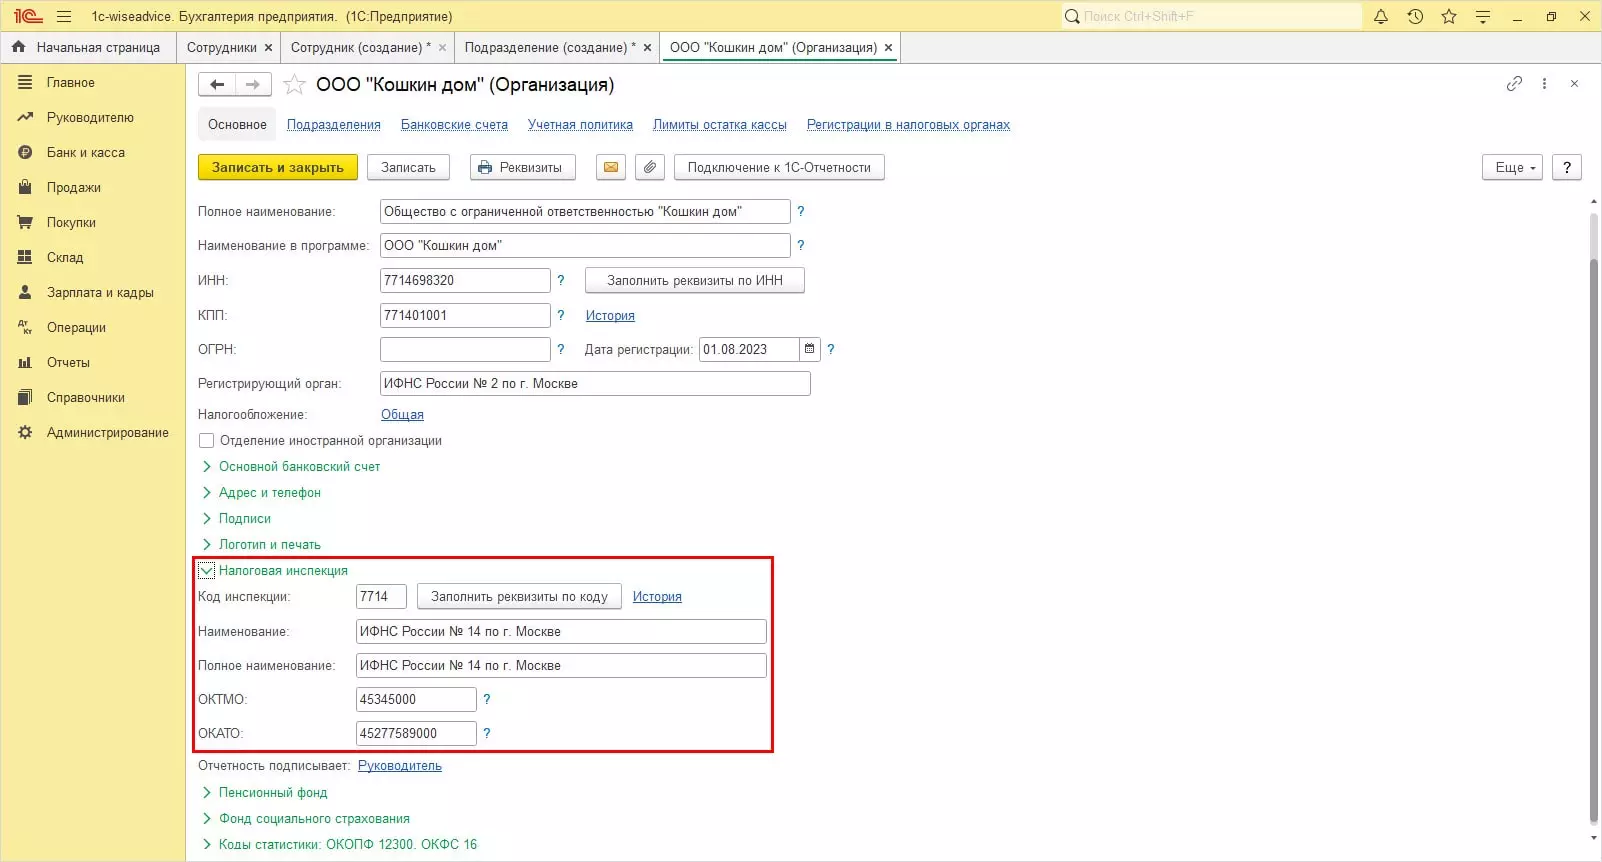Image resolution: width=1602 pixels, height=862 pixels.
Task: Open Отчеты section in sidebar
Action: pos(68,363)
